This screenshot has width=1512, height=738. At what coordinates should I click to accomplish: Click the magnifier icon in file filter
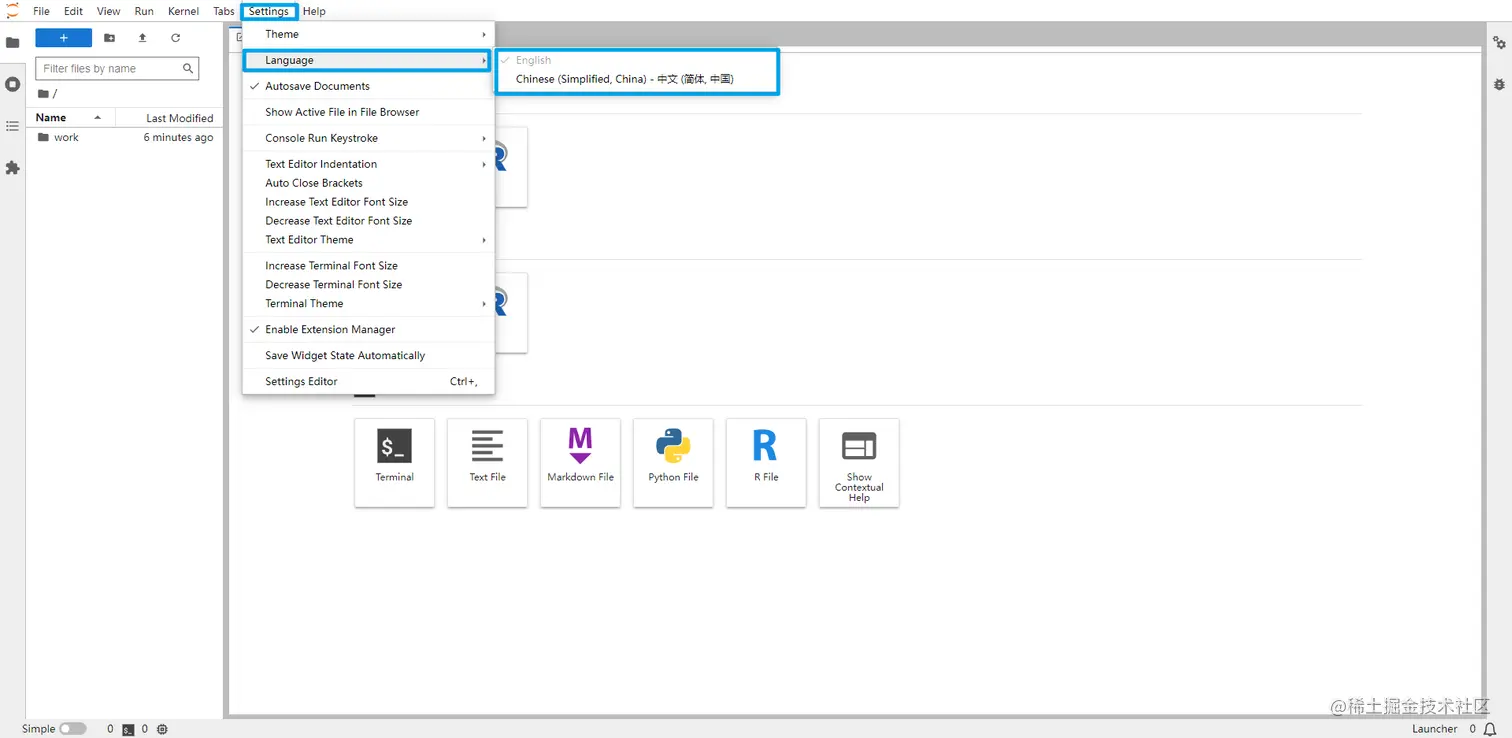pos(187,68)
